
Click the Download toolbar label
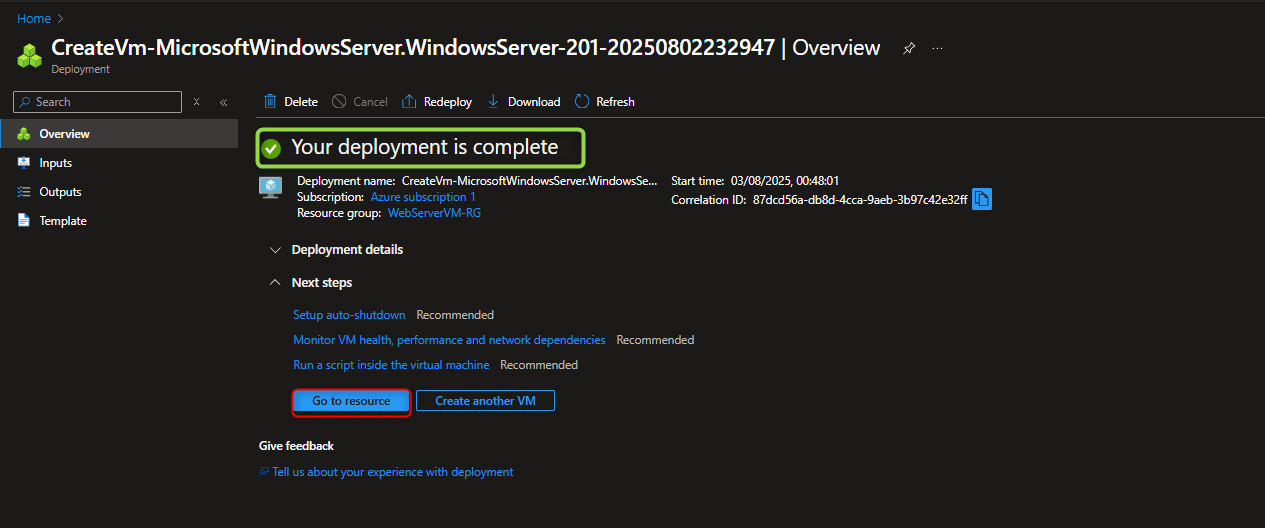coord(534,102)
